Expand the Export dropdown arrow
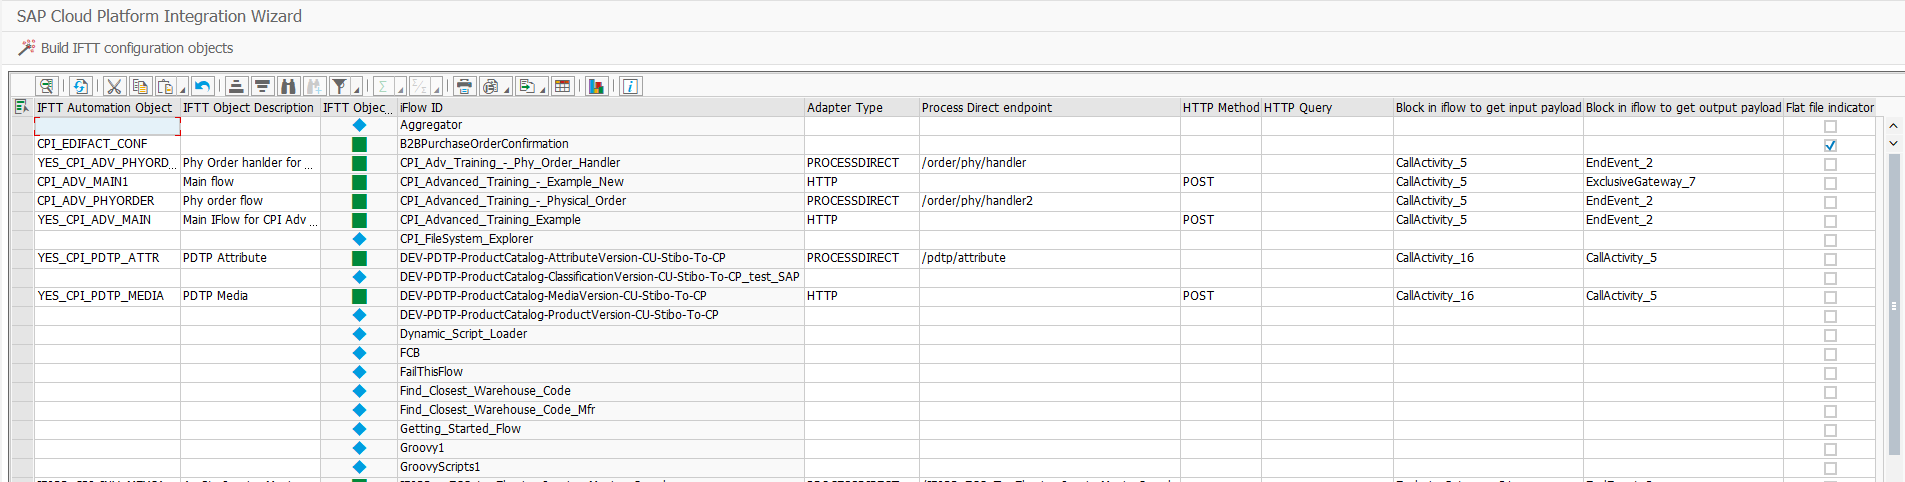Screen dimensions: 1905x482 click(543, 87)
